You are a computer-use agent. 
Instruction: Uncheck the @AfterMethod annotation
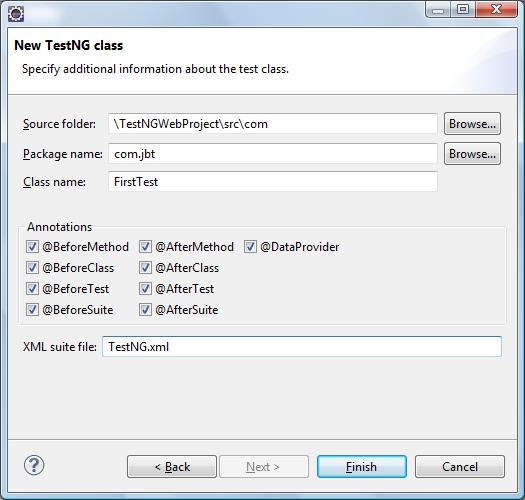point(145,247)
